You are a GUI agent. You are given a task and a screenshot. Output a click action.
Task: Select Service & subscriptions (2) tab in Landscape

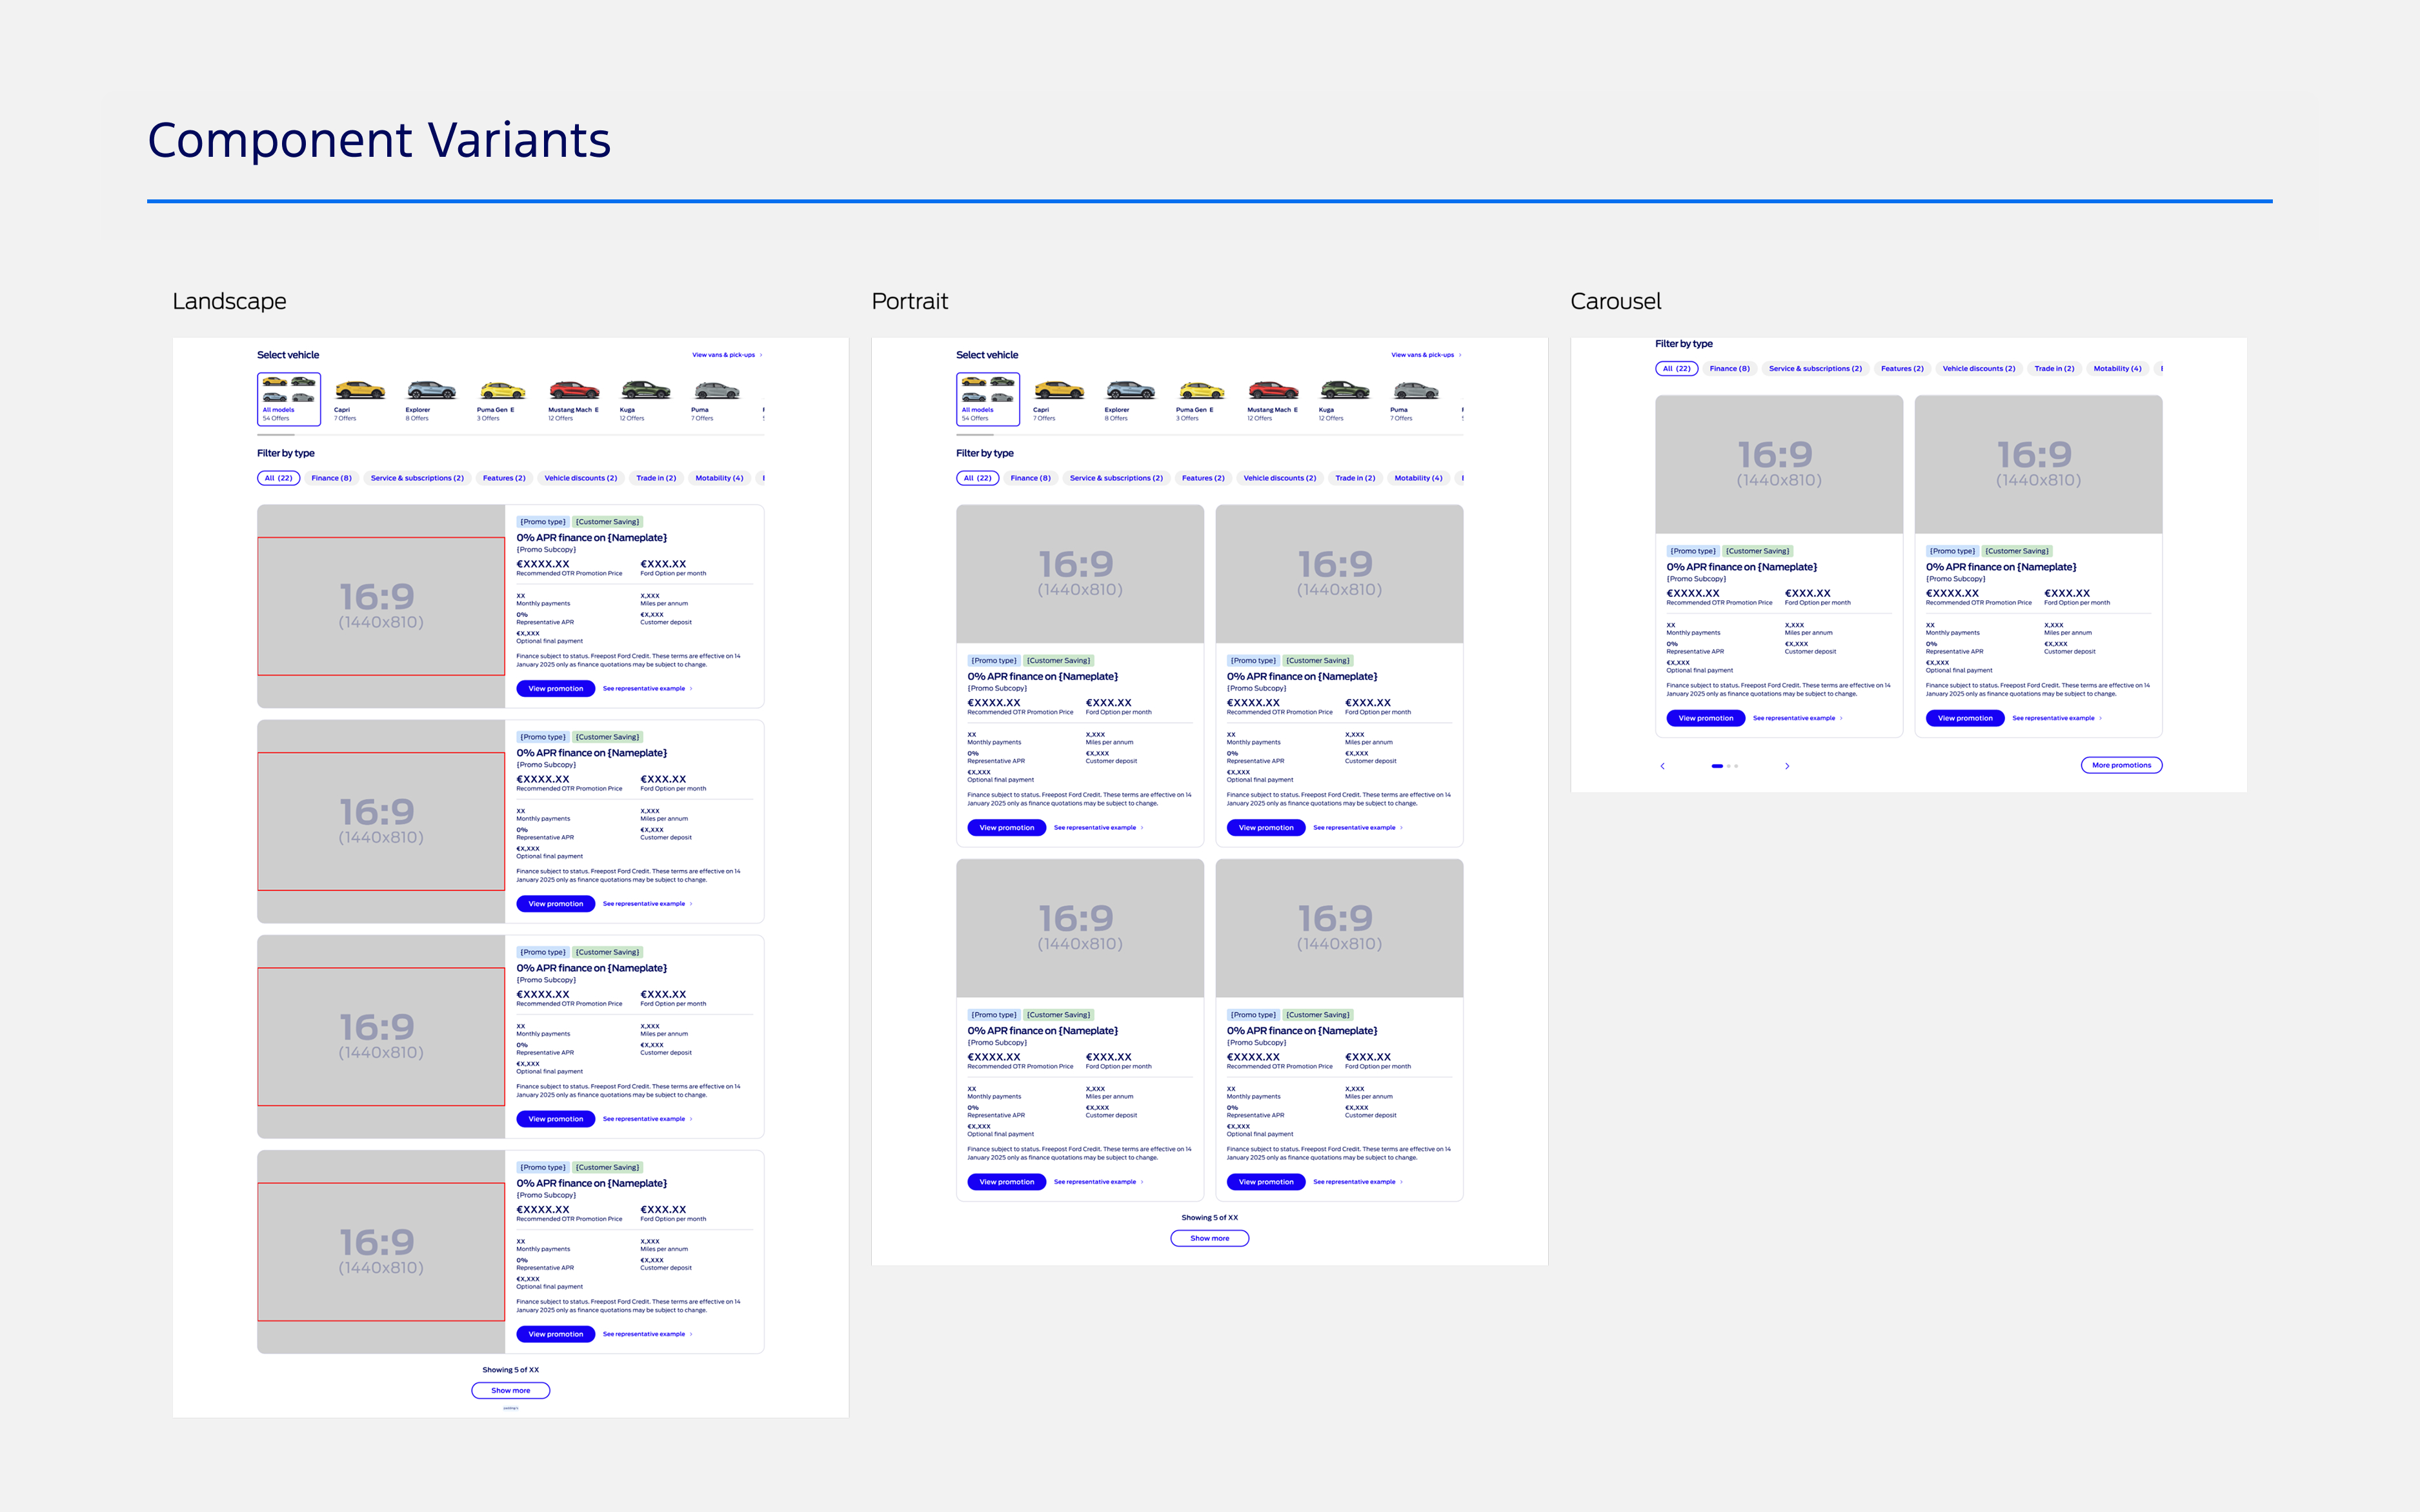417,478
